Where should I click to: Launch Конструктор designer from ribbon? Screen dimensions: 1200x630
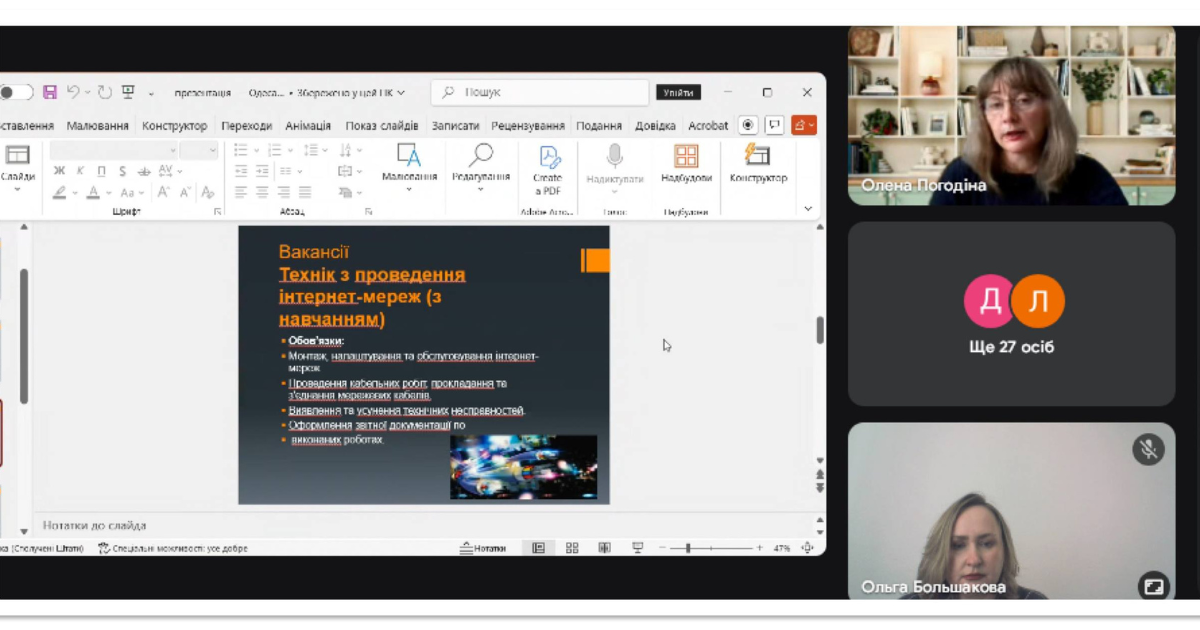coord(758,165)
